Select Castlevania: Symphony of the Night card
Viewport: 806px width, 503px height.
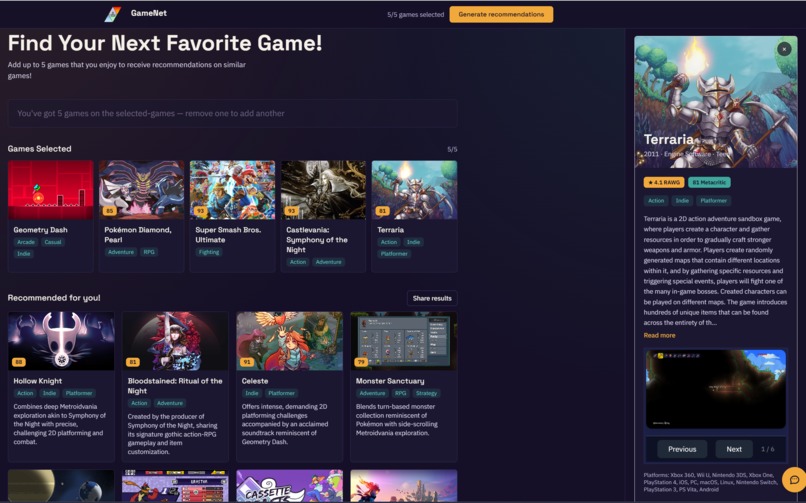pos(323,216)
